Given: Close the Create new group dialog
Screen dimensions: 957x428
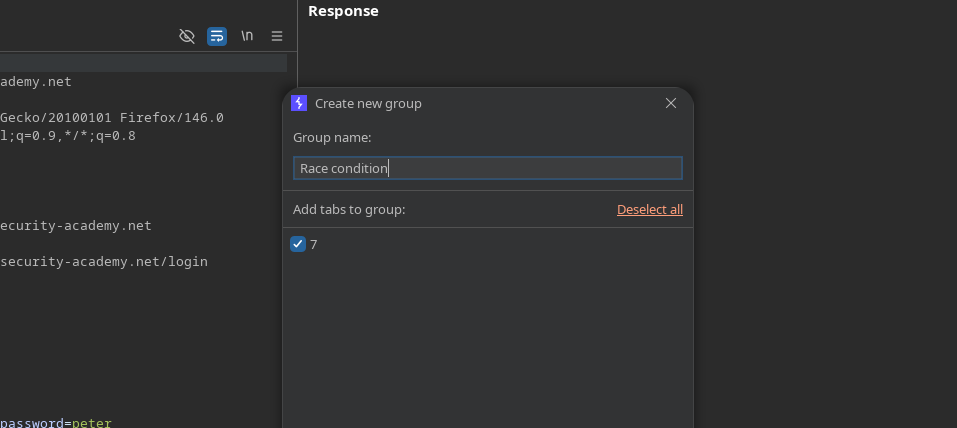Looking at the screenshot, I should point(671,103).
